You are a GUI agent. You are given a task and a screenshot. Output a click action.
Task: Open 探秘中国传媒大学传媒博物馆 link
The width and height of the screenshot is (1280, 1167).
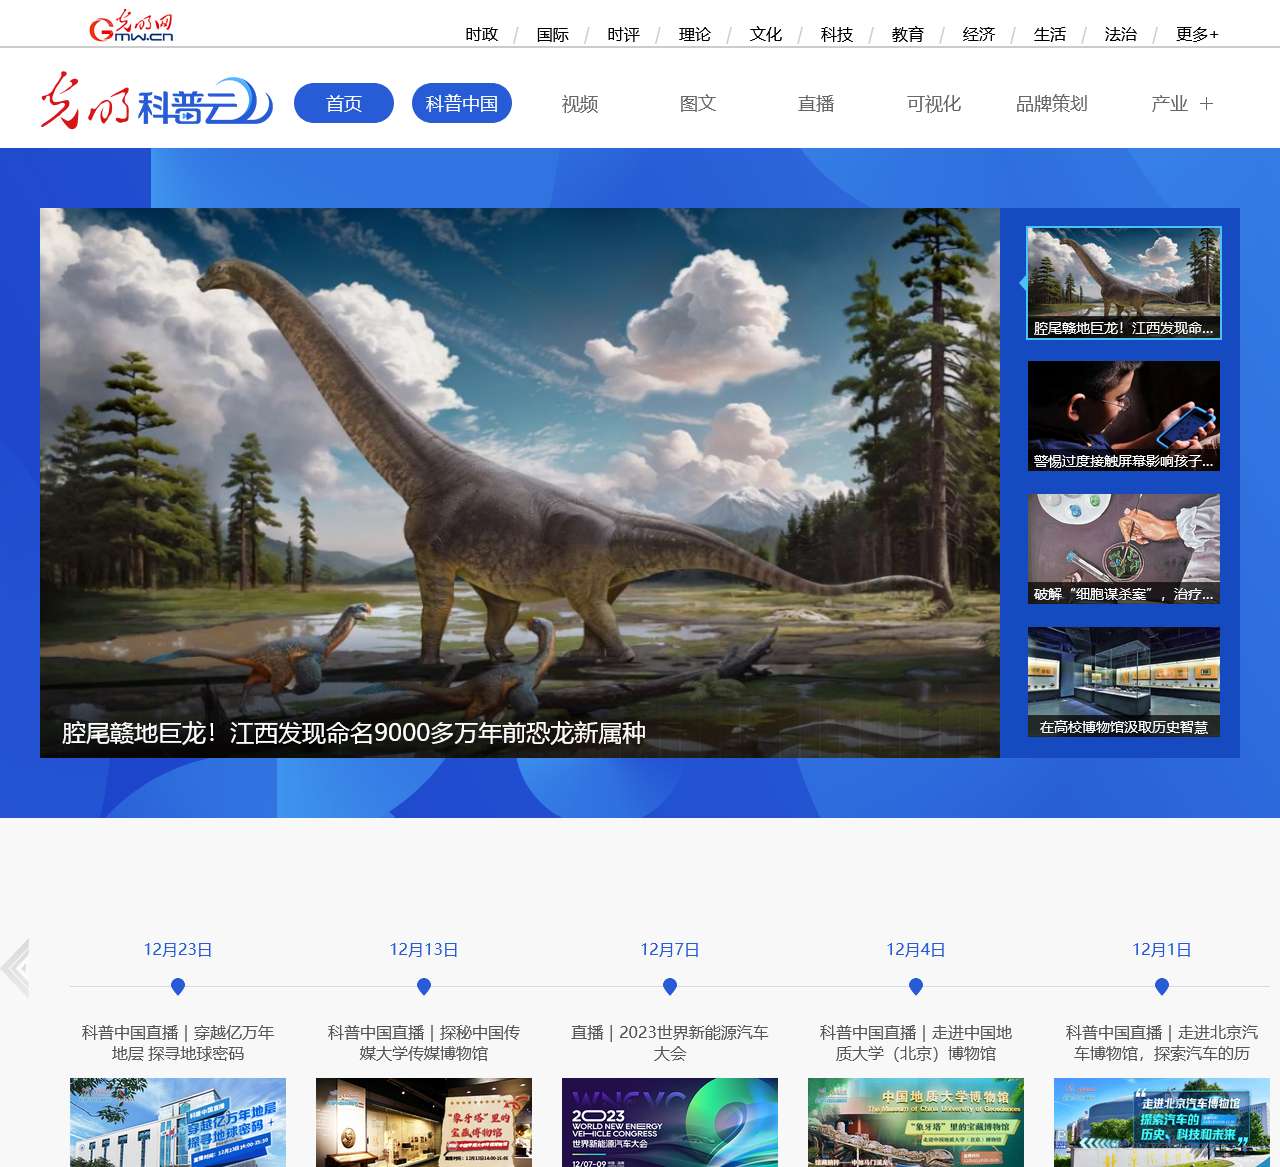[x=424, y=1043]
